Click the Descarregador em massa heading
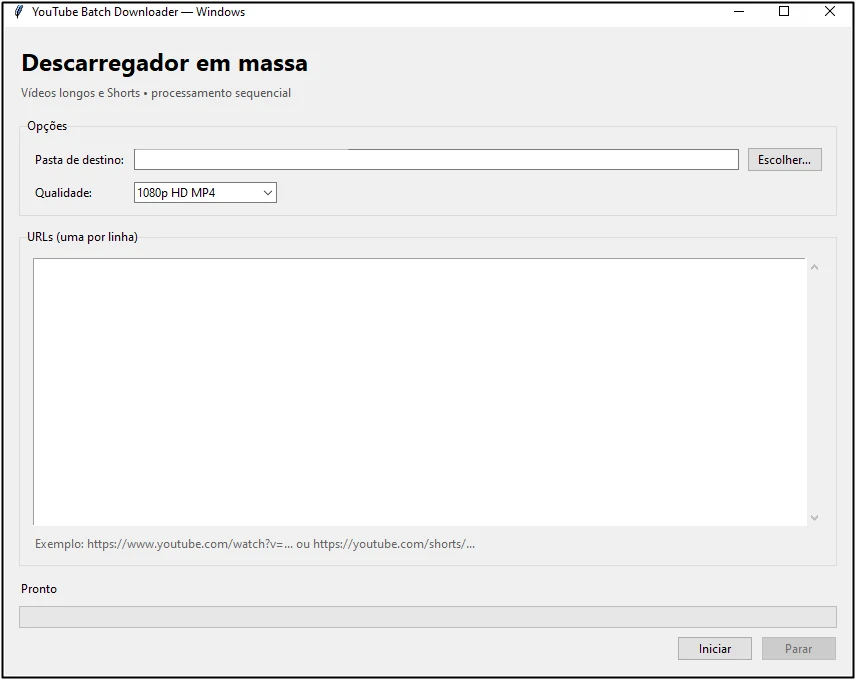The height and width of the screenshot is (680, 856). (164, 63)
